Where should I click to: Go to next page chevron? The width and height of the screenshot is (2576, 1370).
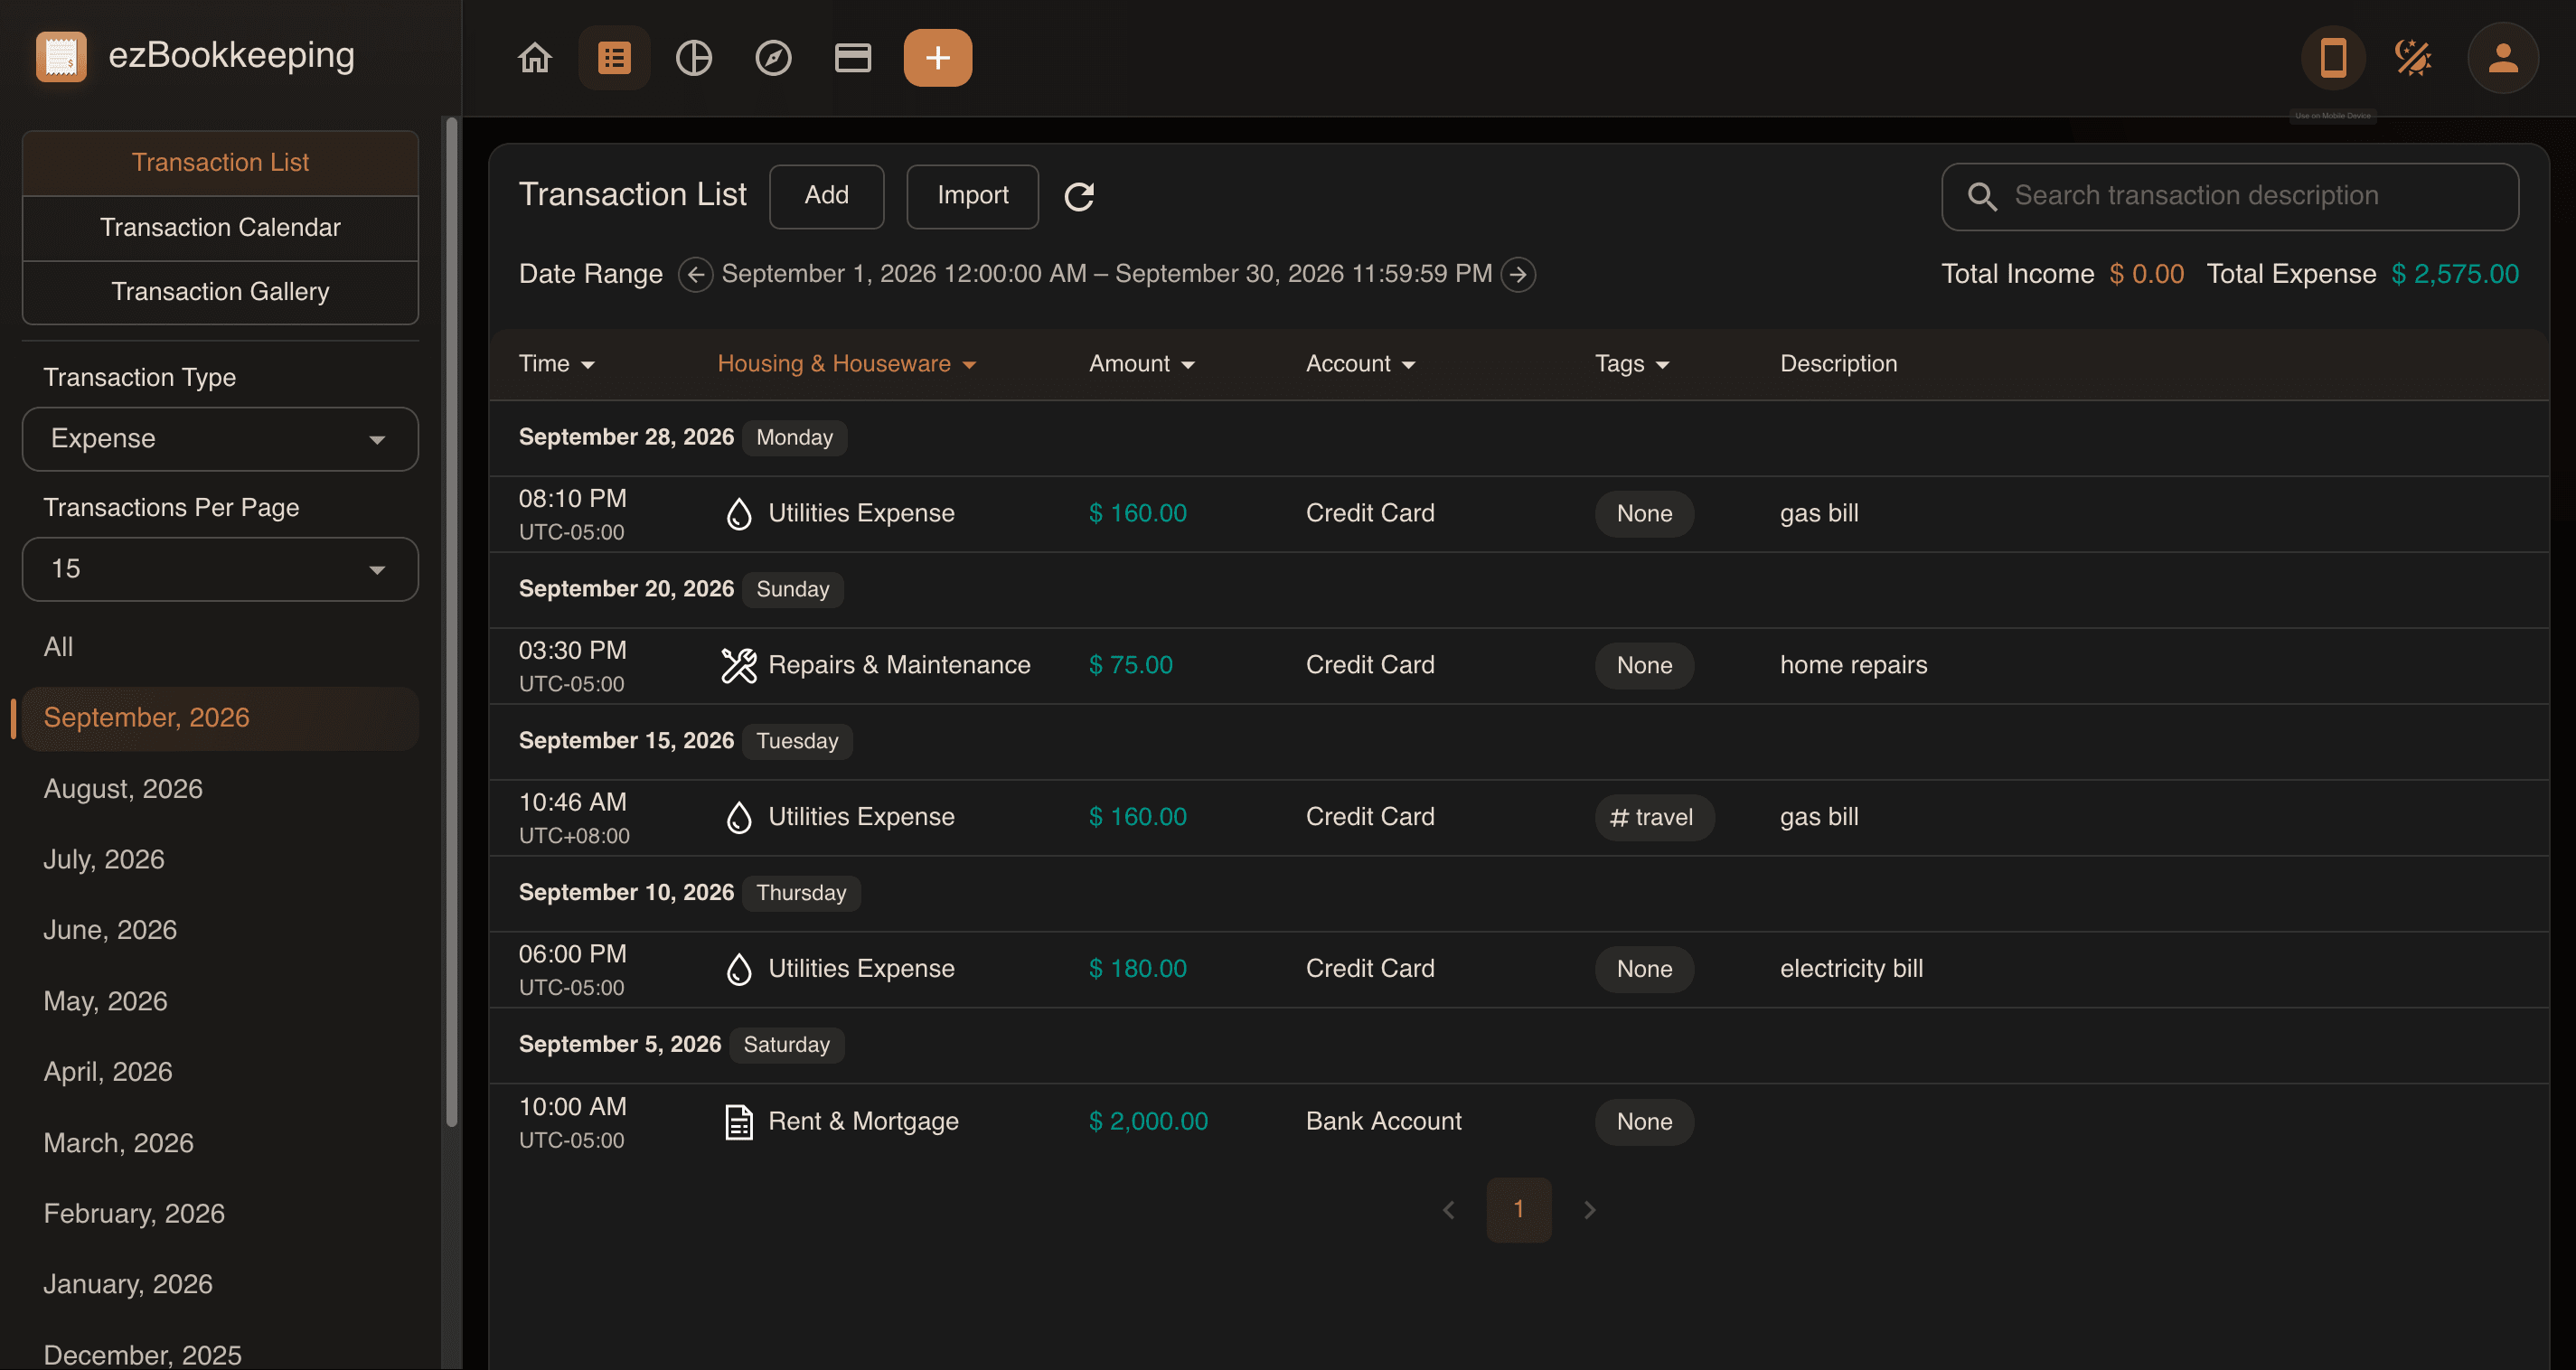pos(1590,1210)
